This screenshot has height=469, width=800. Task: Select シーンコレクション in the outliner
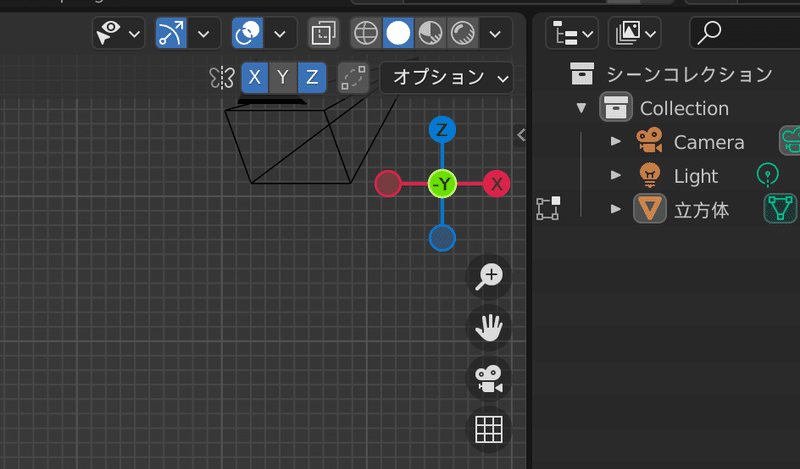click(689, 75)
